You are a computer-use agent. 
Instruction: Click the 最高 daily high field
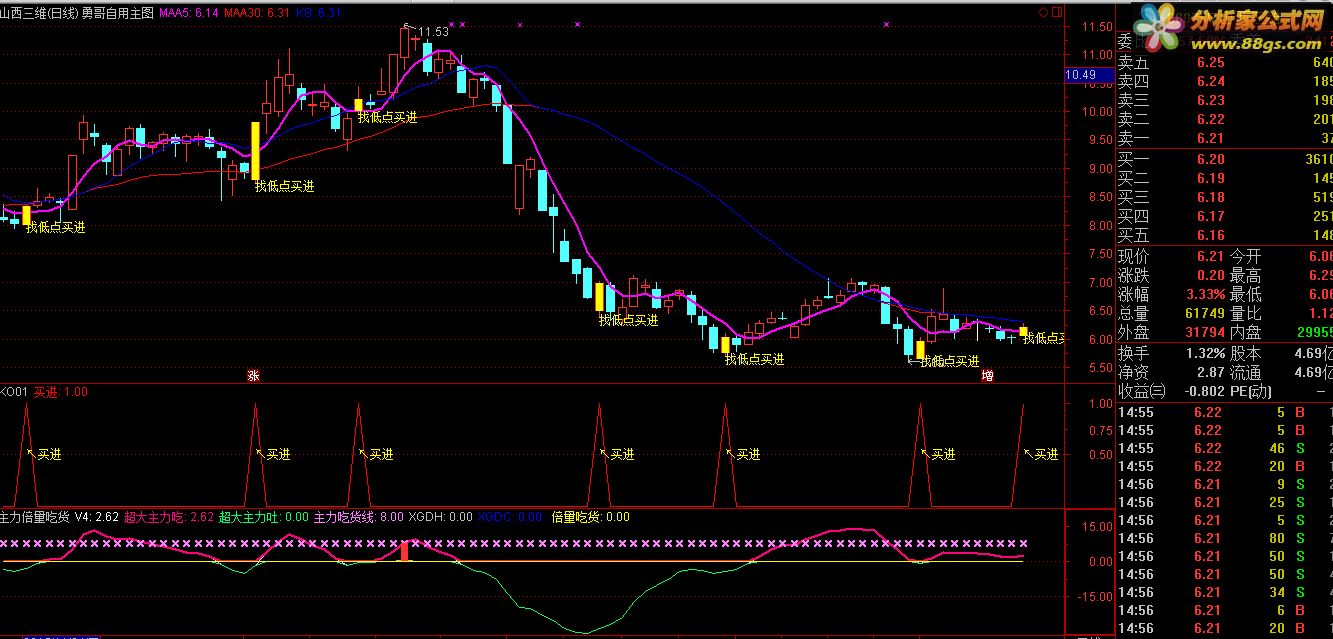[1280, 275]
